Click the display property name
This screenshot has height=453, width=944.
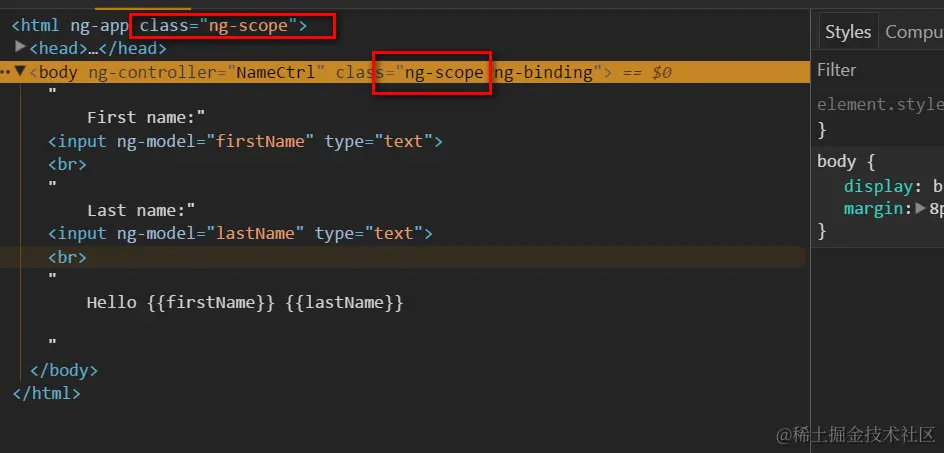[x=878, y=186]
